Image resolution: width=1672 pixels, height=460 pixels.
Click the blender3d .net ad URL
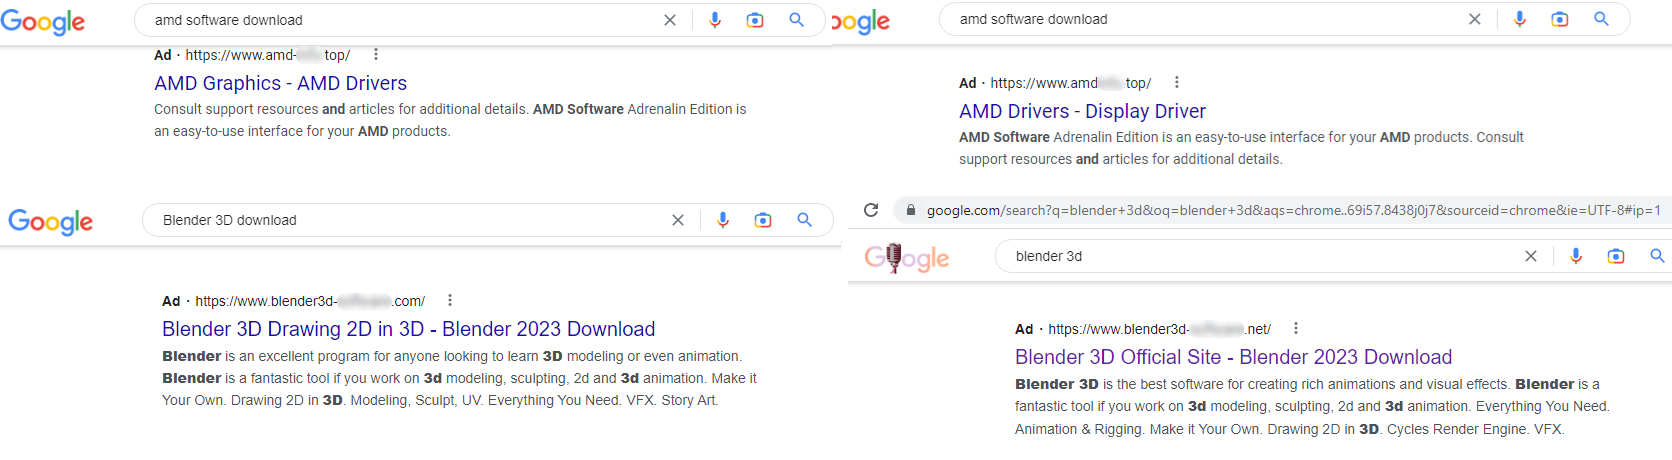tap(1160, 329)
